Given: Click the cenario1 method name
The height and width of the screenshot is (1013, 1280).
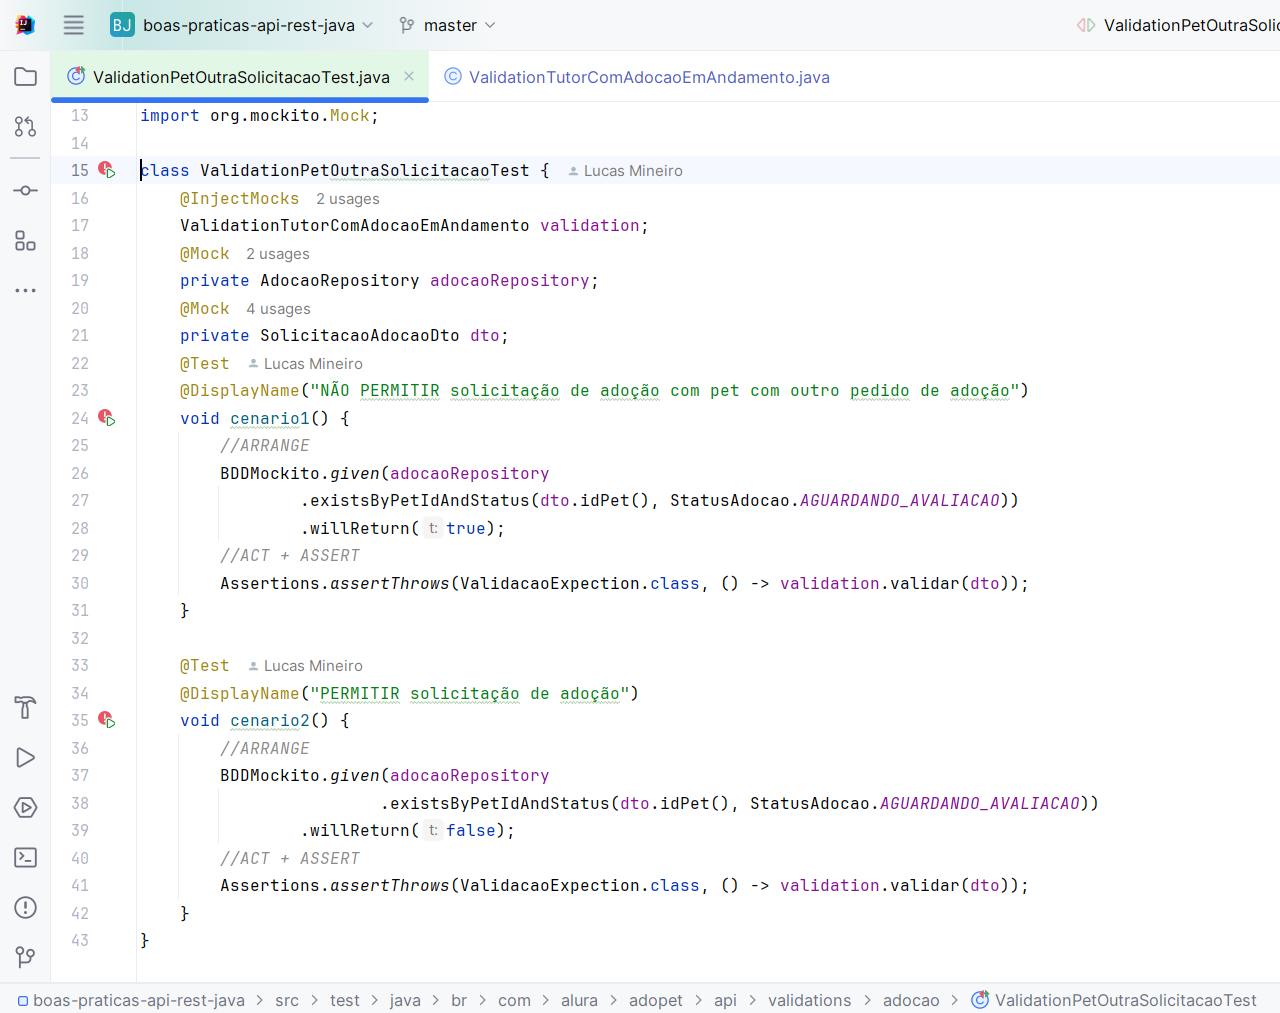Looking at the screenshot, I should coord(270,418).
